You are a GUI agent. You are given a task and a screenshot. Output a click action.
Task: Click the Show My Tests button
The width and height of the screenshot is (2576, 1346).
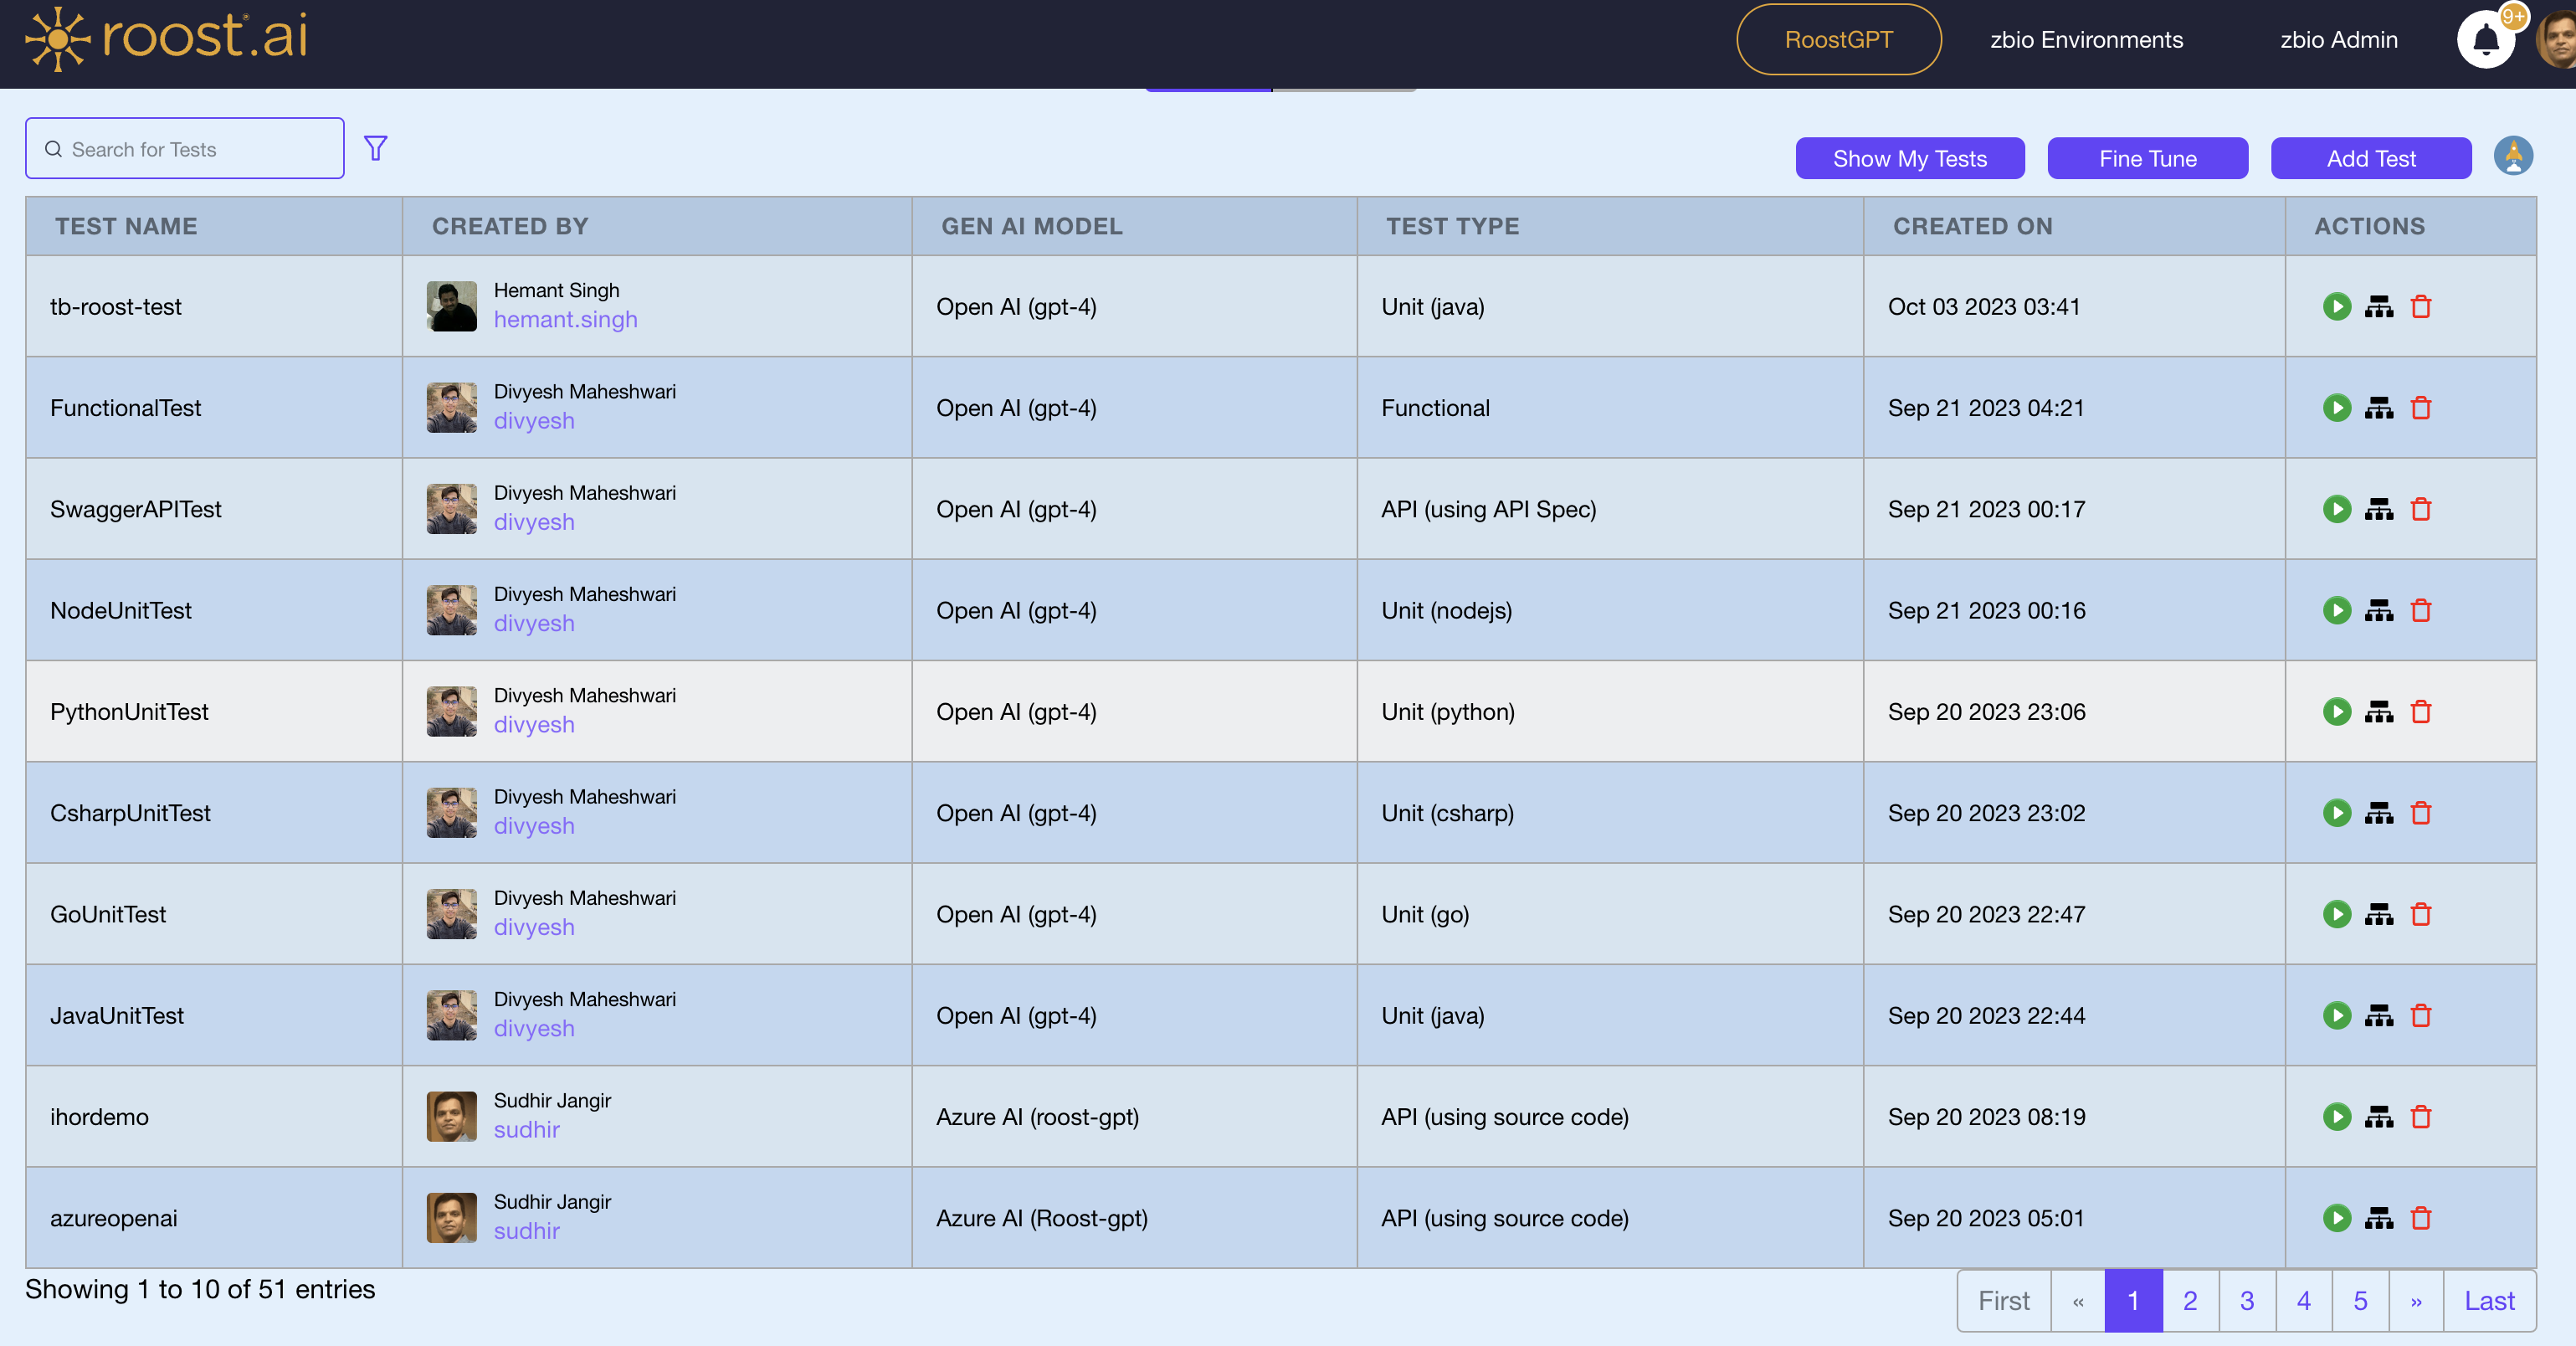1909,158
